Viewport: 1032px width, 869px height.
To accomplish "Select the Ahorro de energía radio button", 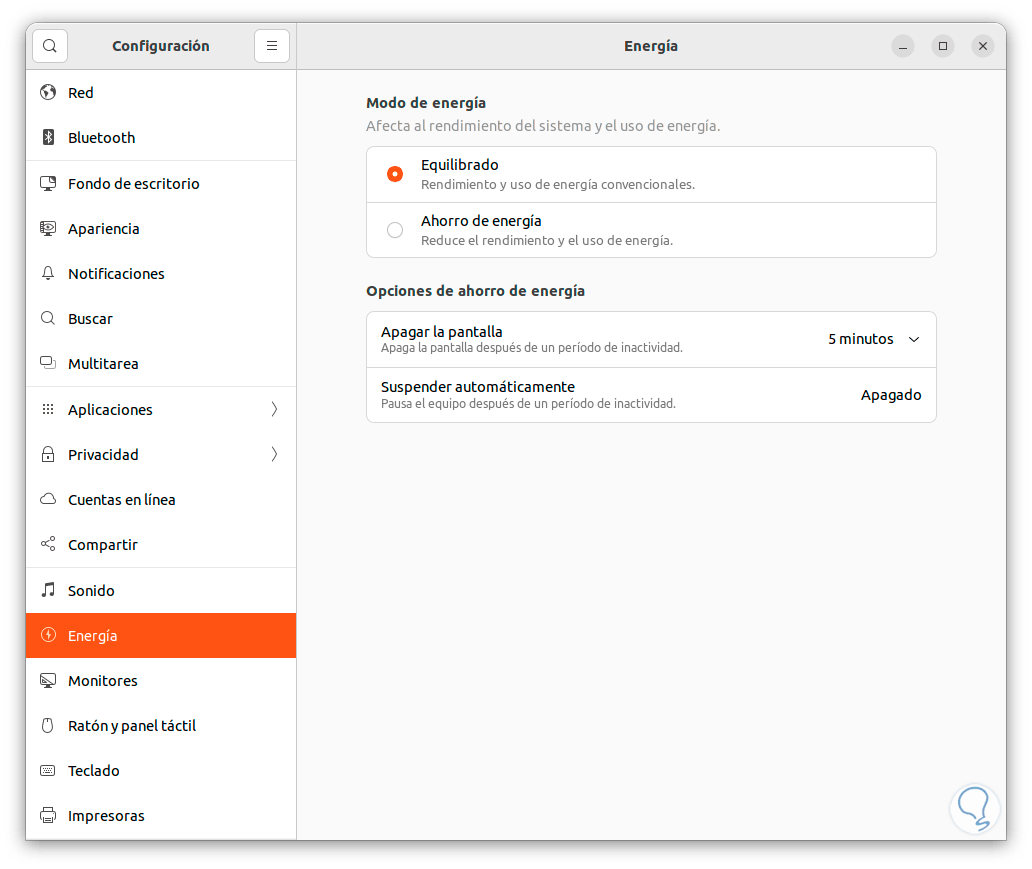I will (x=395, y=230).
